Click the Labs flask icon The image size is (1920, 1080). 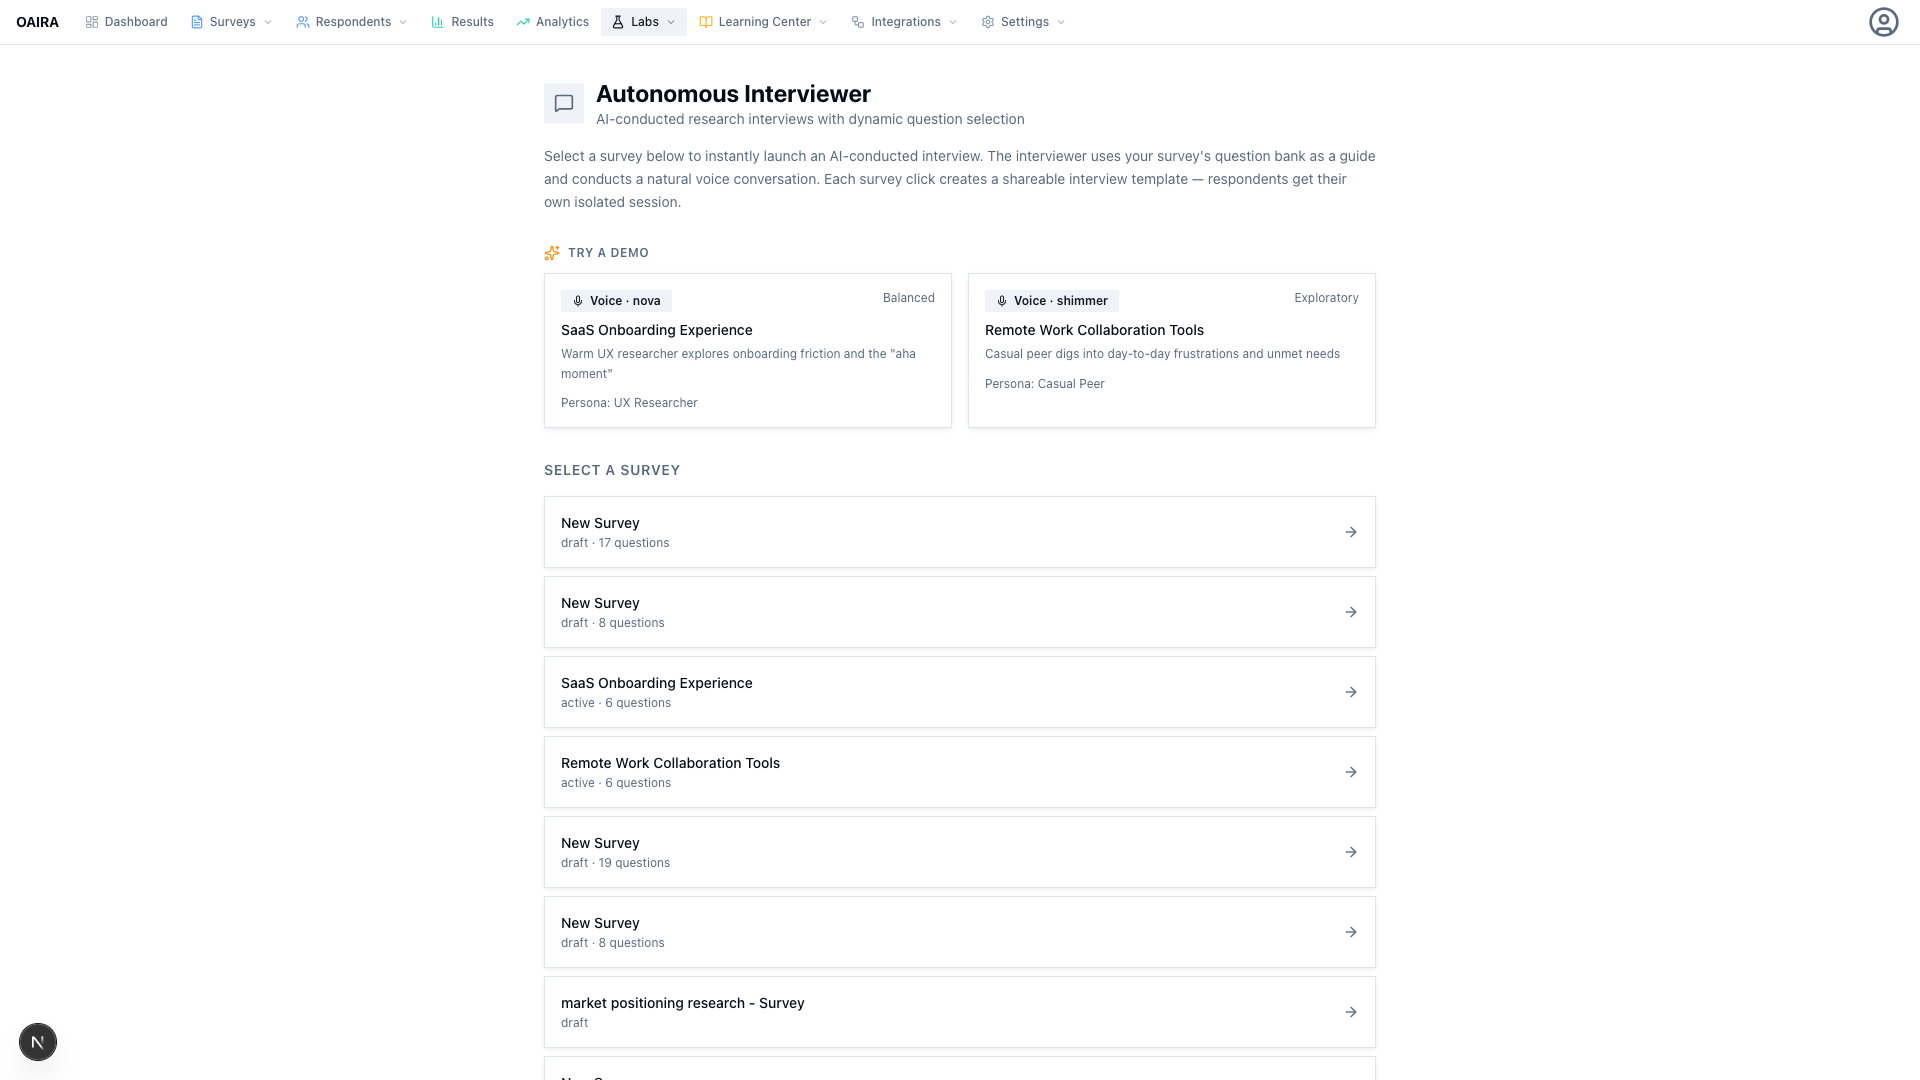tap(618, 22)
